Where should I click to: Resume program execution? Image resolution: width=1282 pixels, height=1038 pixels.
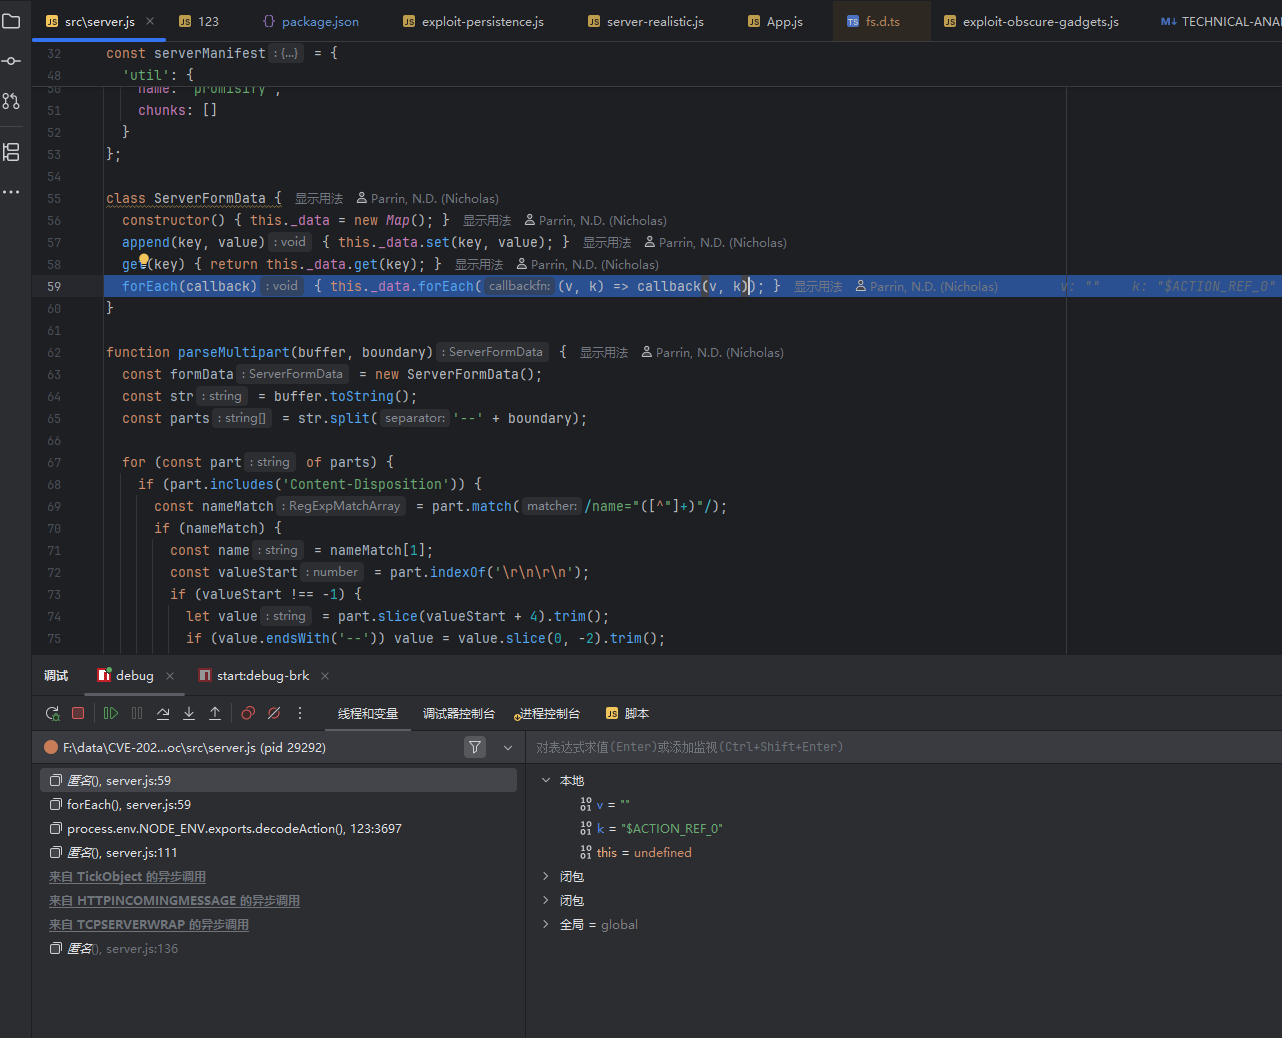pos(111,713)
